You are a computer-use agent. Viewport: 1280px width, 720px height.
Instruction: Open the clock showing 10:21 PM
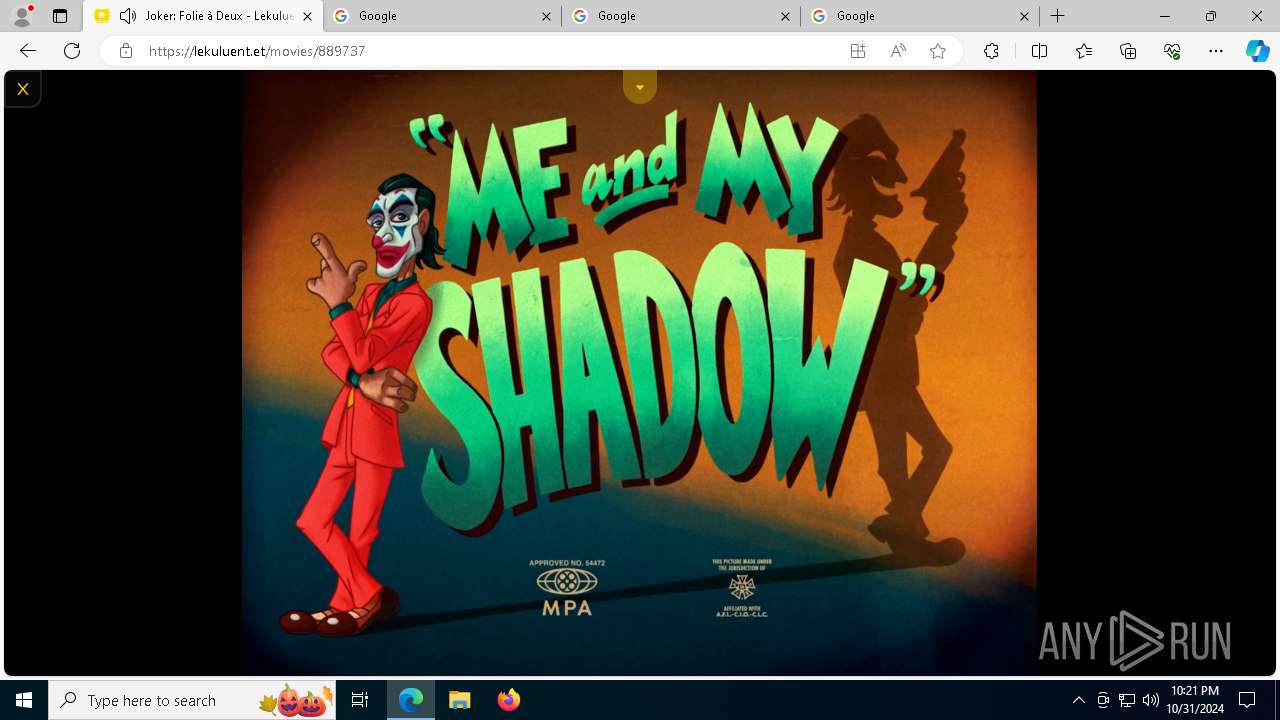[x=1195, y=700]
